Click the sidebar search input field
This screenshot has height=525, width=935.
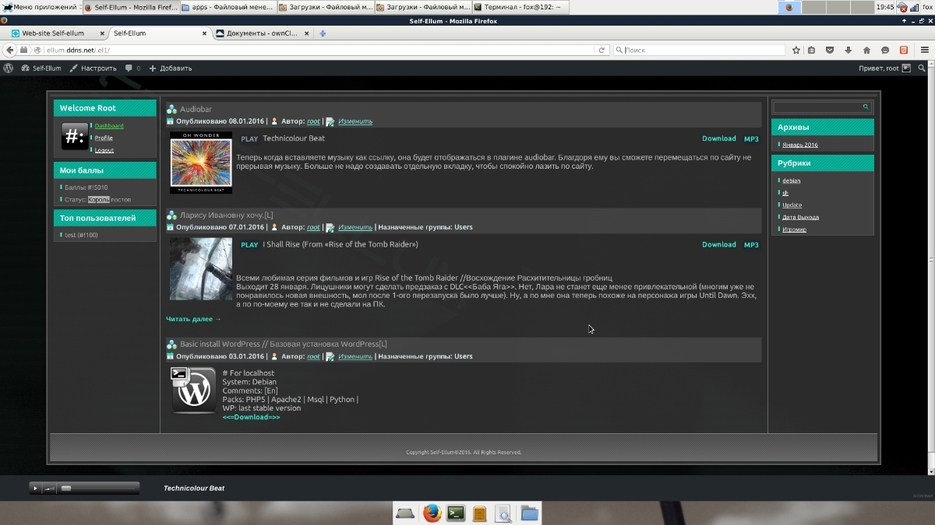(x=817, y=107)
